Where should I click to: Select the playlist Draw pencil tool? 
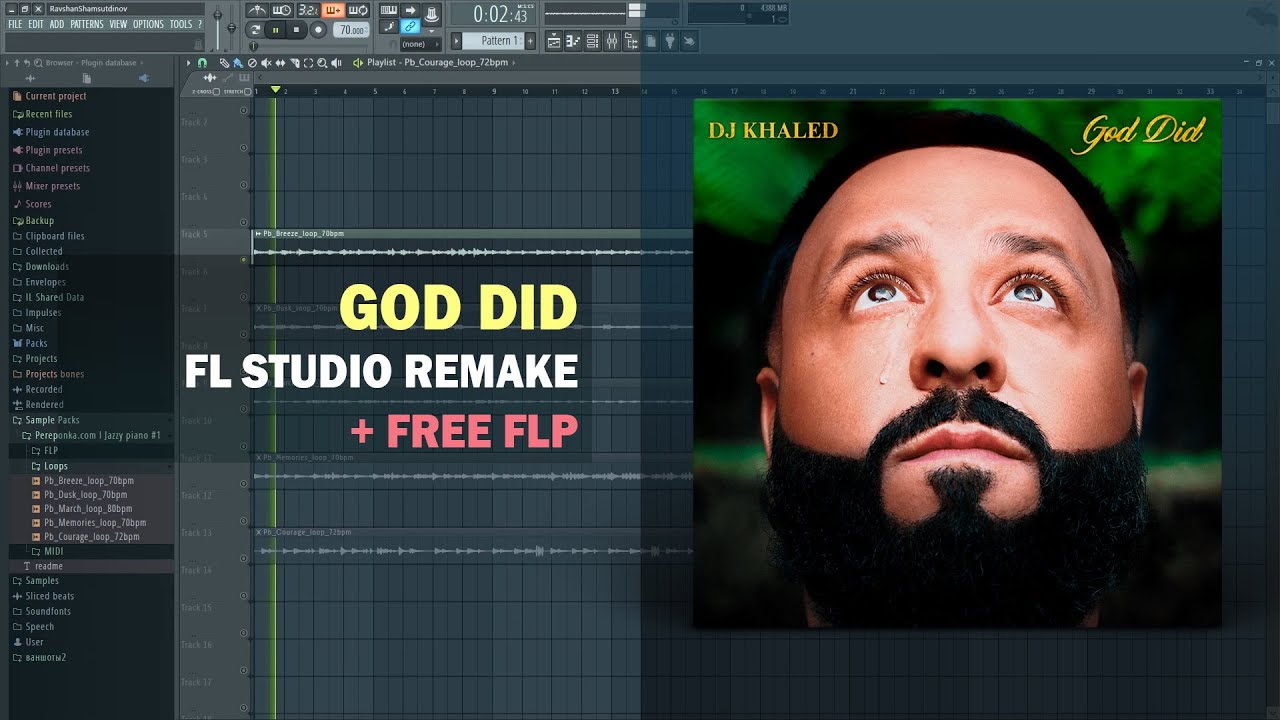225,63
